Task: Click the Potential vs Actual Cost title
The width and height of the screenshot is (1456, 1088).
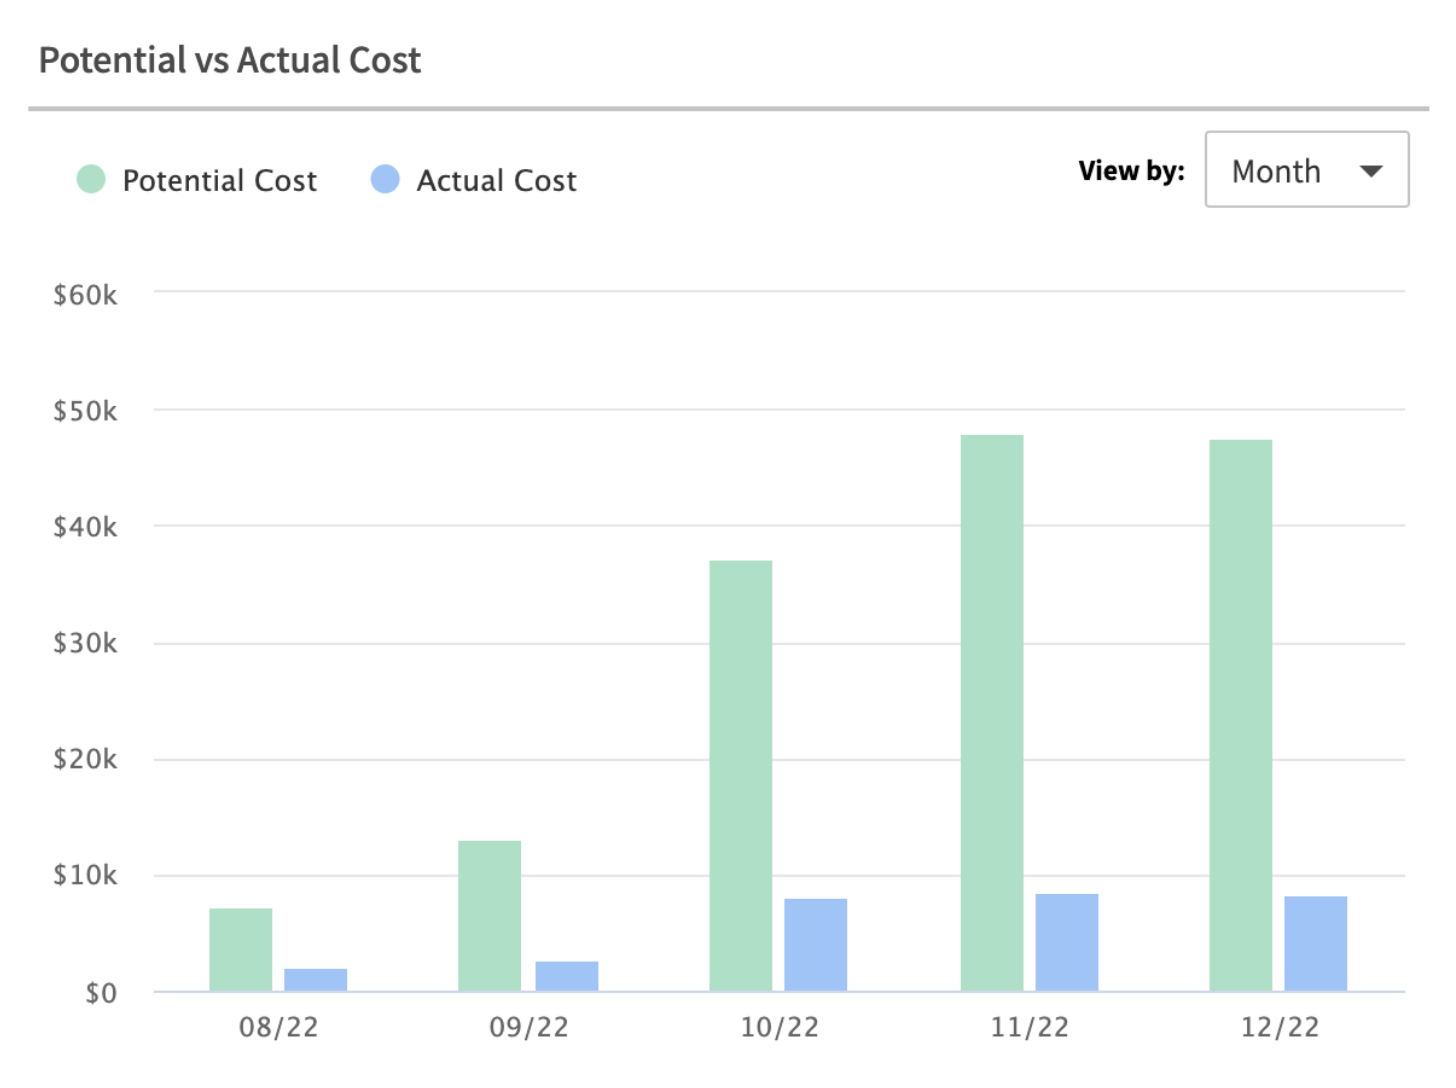Action: 230,61
